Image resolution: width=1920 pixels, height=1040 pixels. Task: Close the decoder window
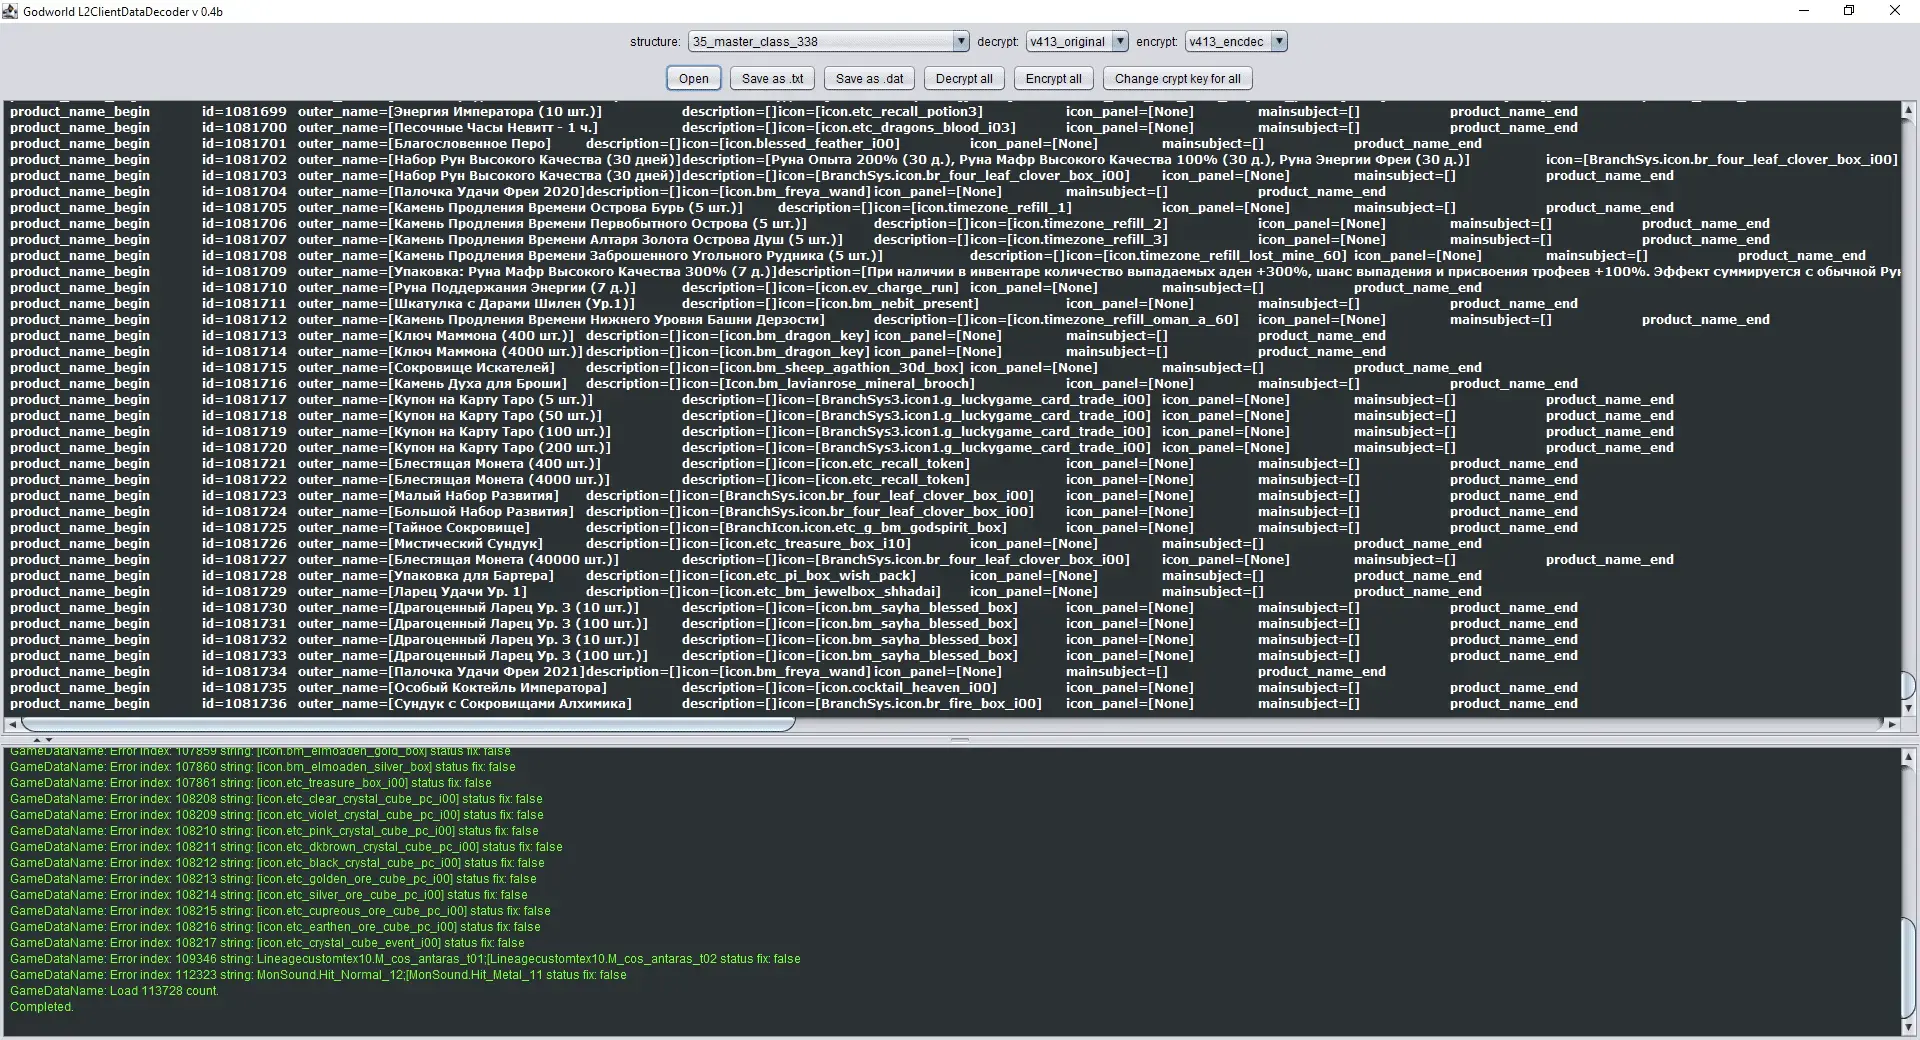pyautogui.click(x=1895, y=11)
